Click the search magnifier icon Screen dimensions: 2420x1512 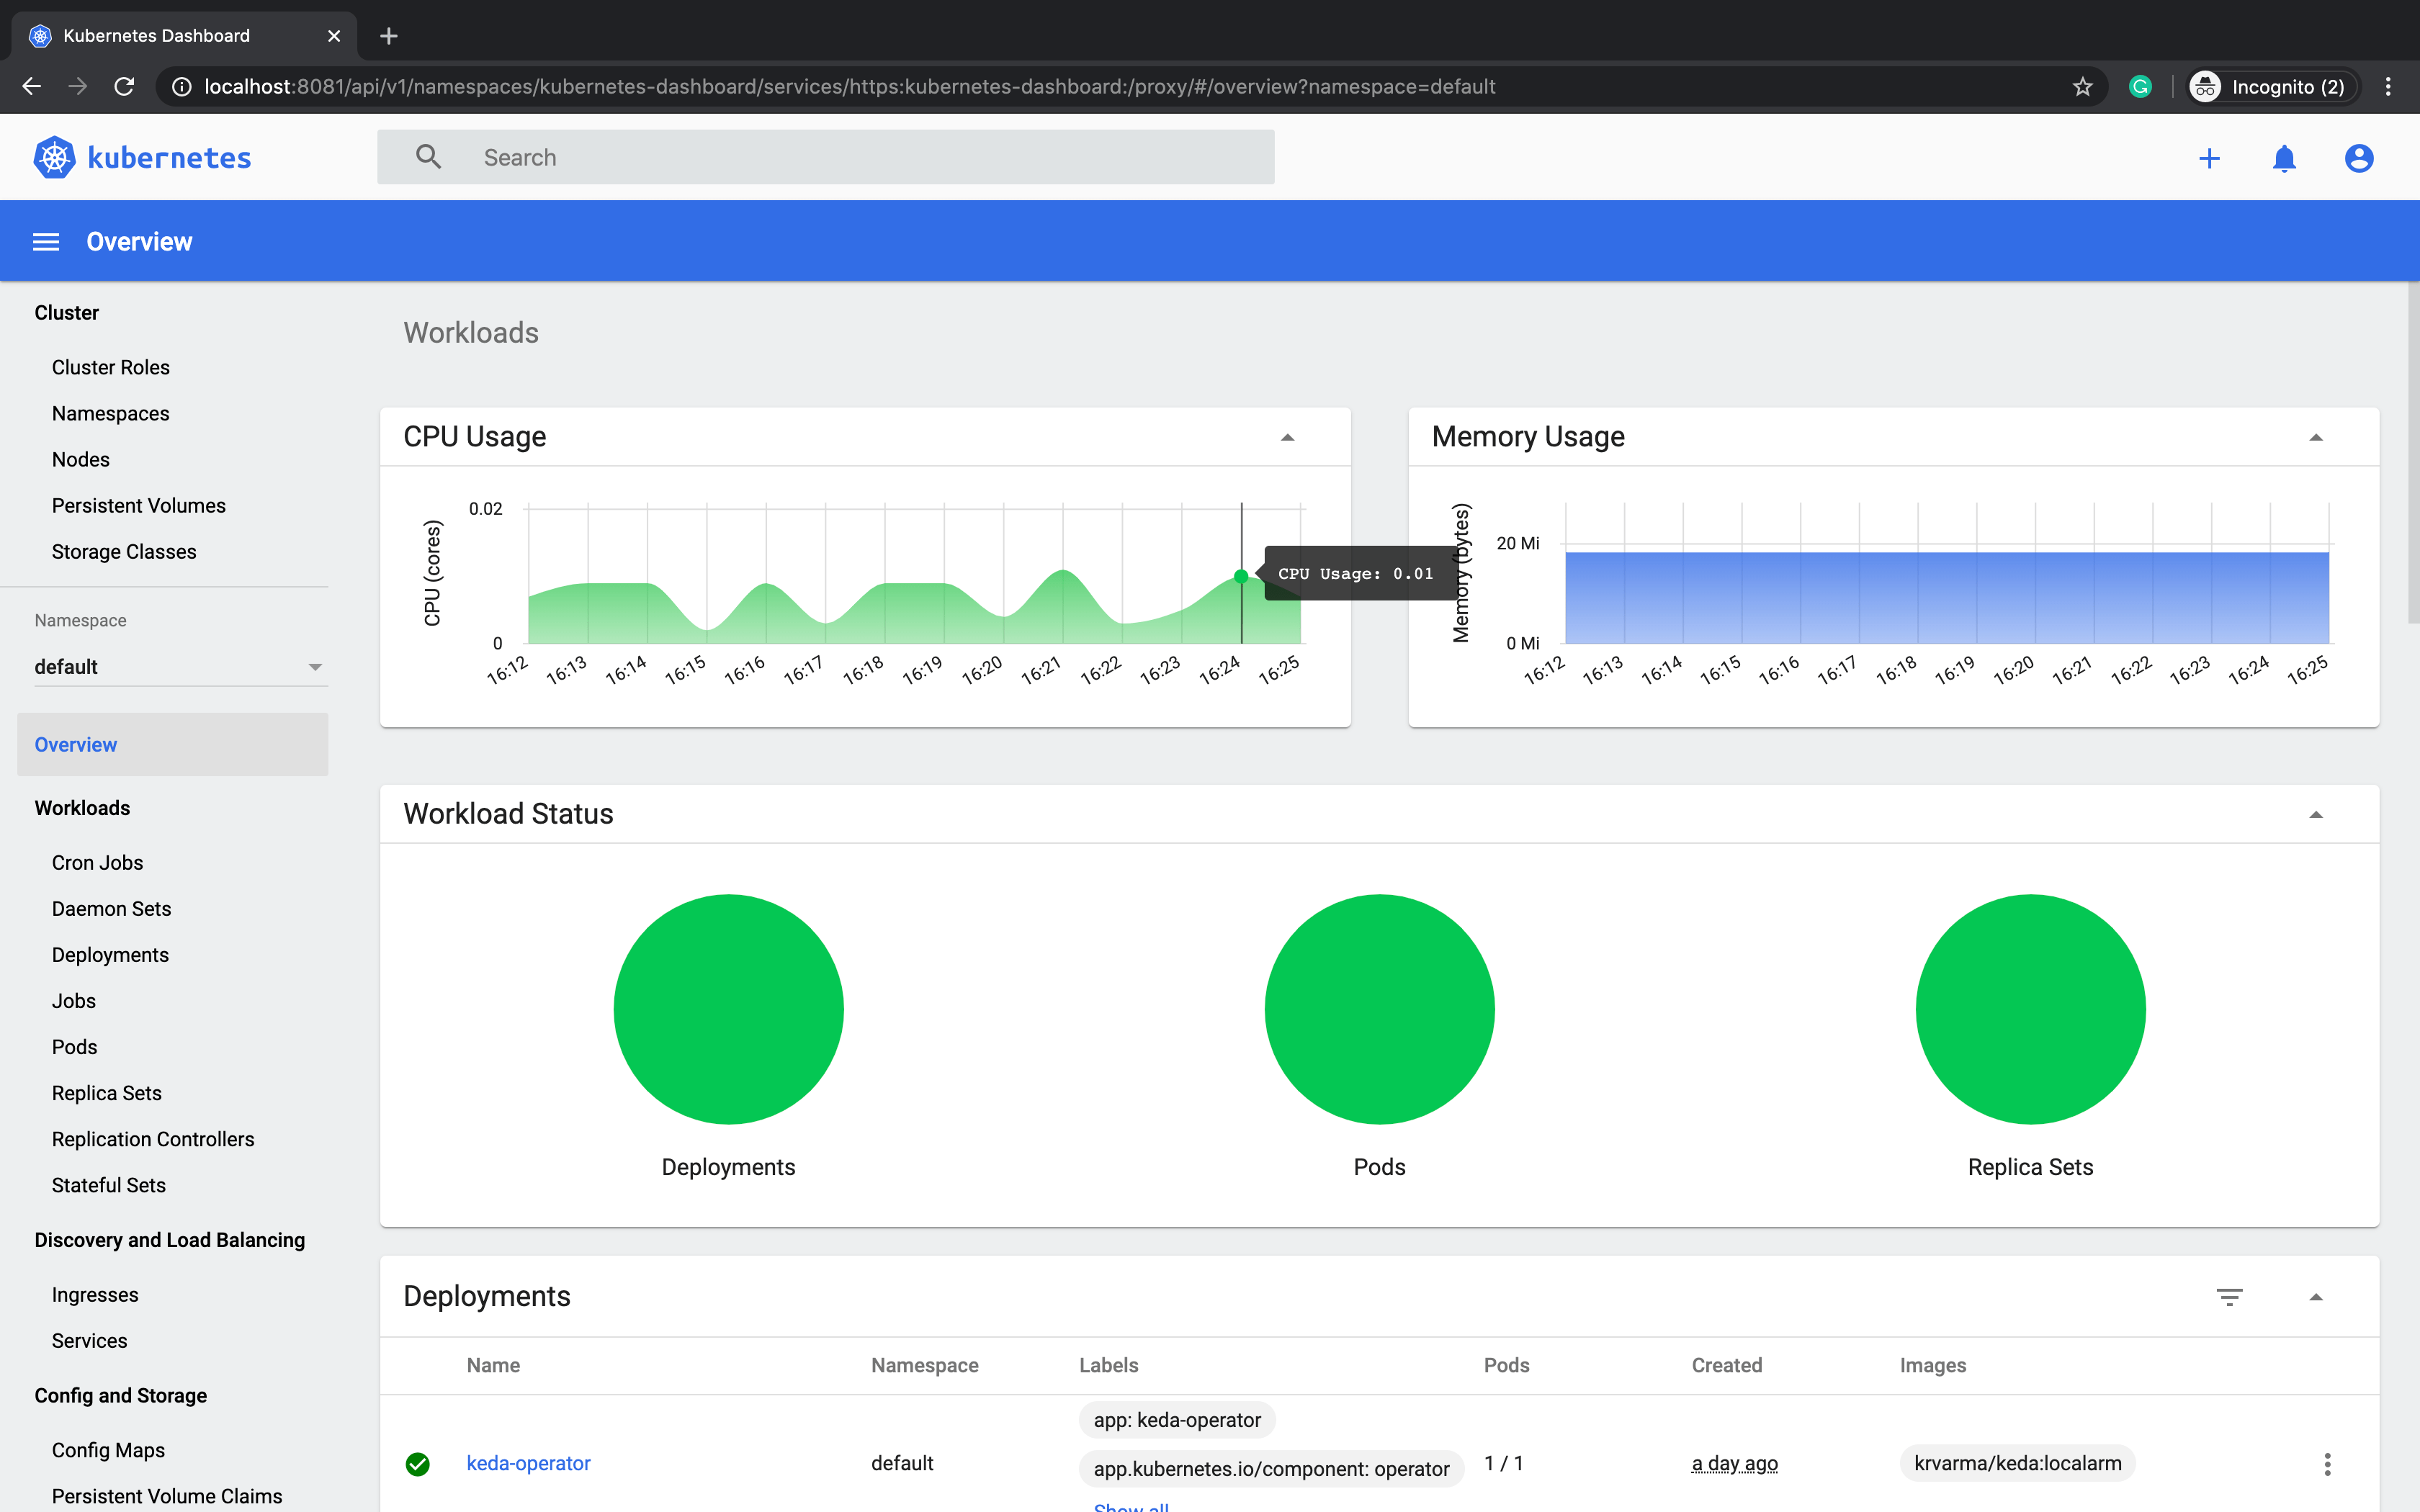(428, 156)
